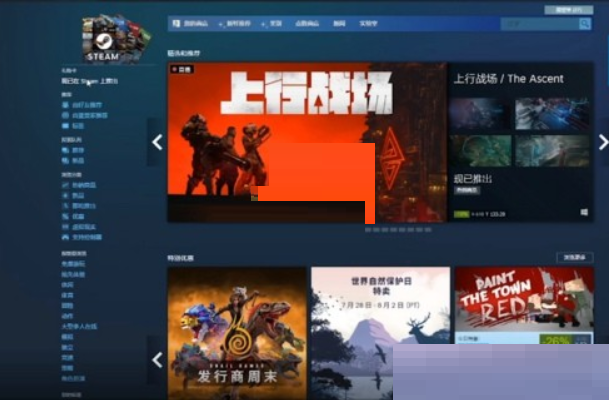Click the 标签 tags icon

coord(65,126)
